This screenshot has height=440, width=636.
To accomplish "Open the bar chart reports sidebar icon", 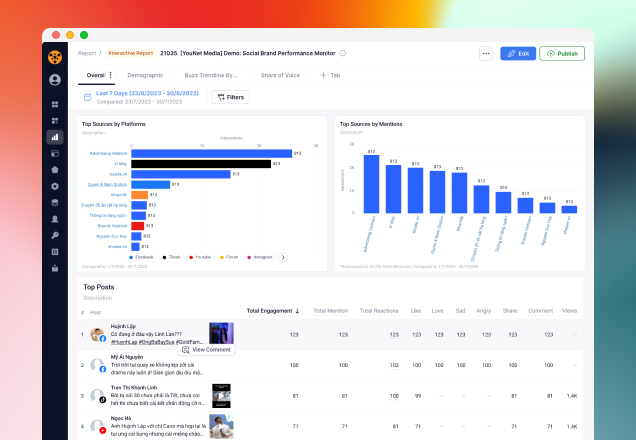I will click(x=54, y=137).
